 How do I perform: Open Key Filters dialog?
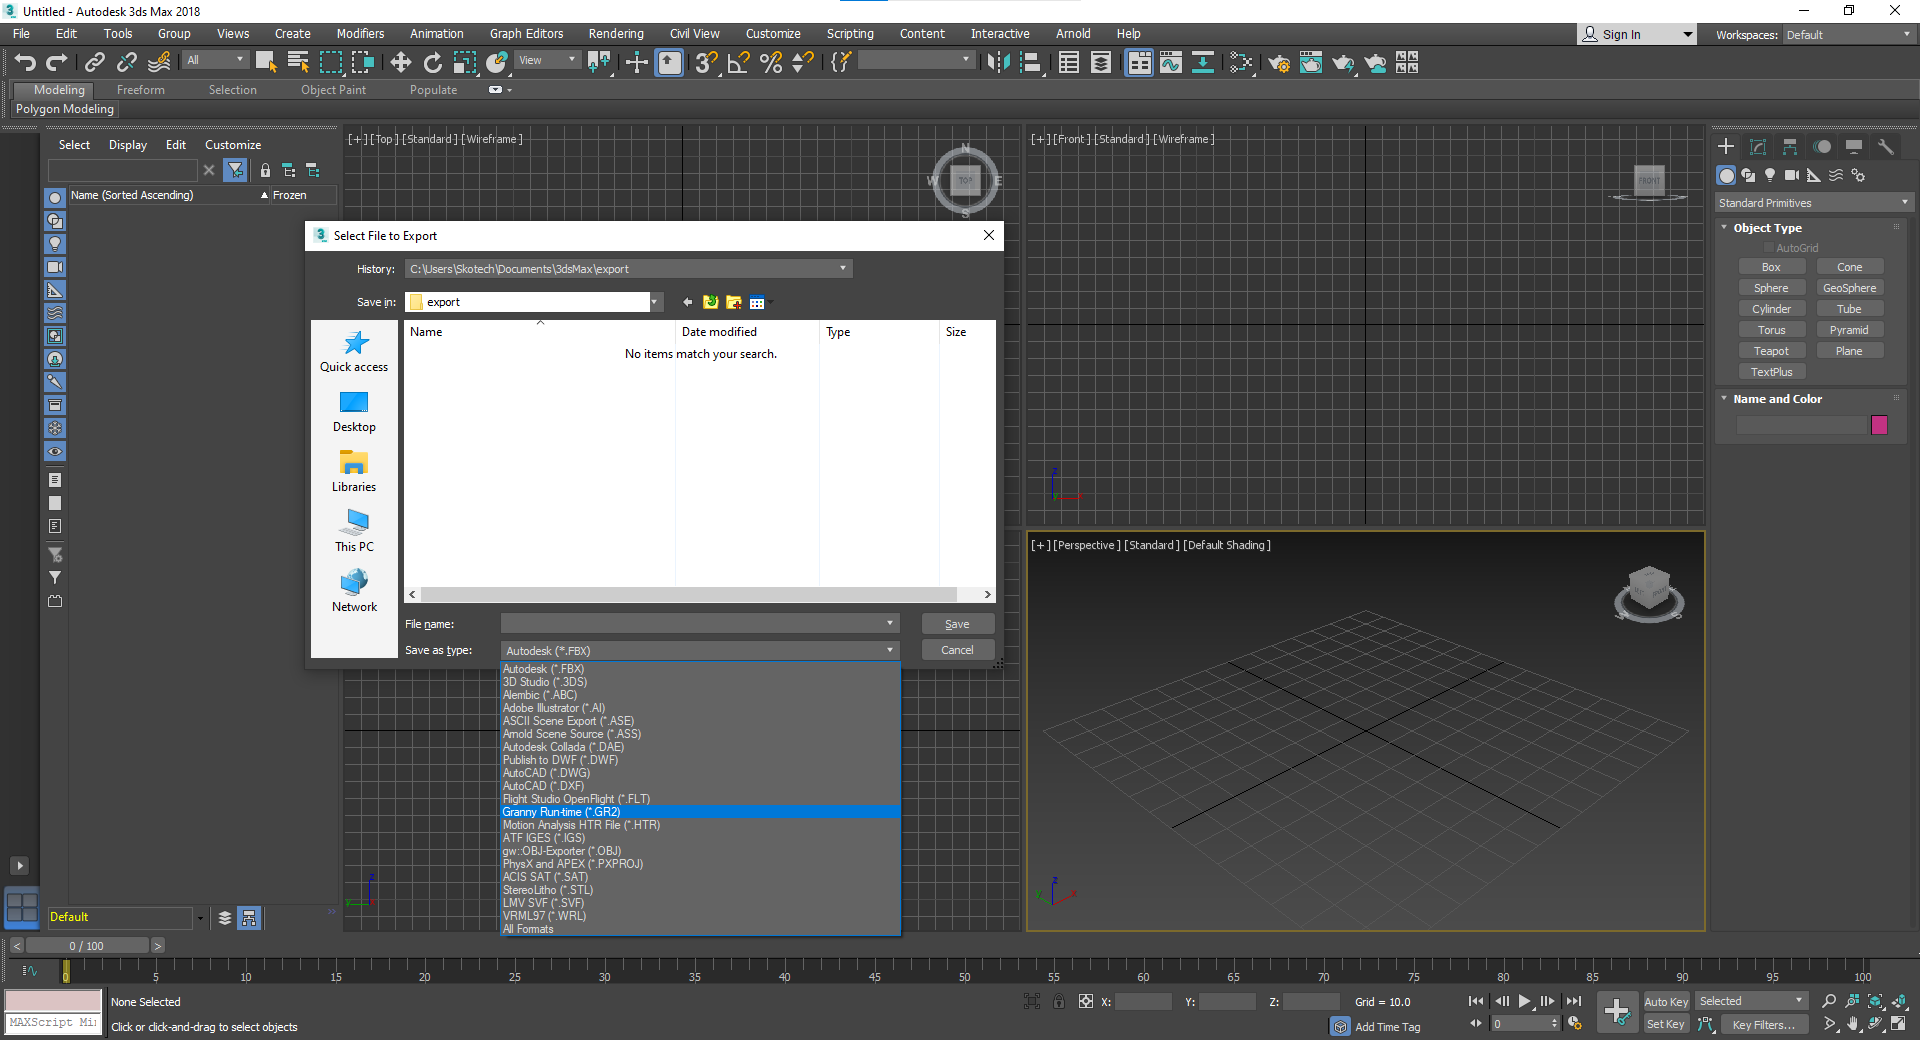tap(1763, 1025)
